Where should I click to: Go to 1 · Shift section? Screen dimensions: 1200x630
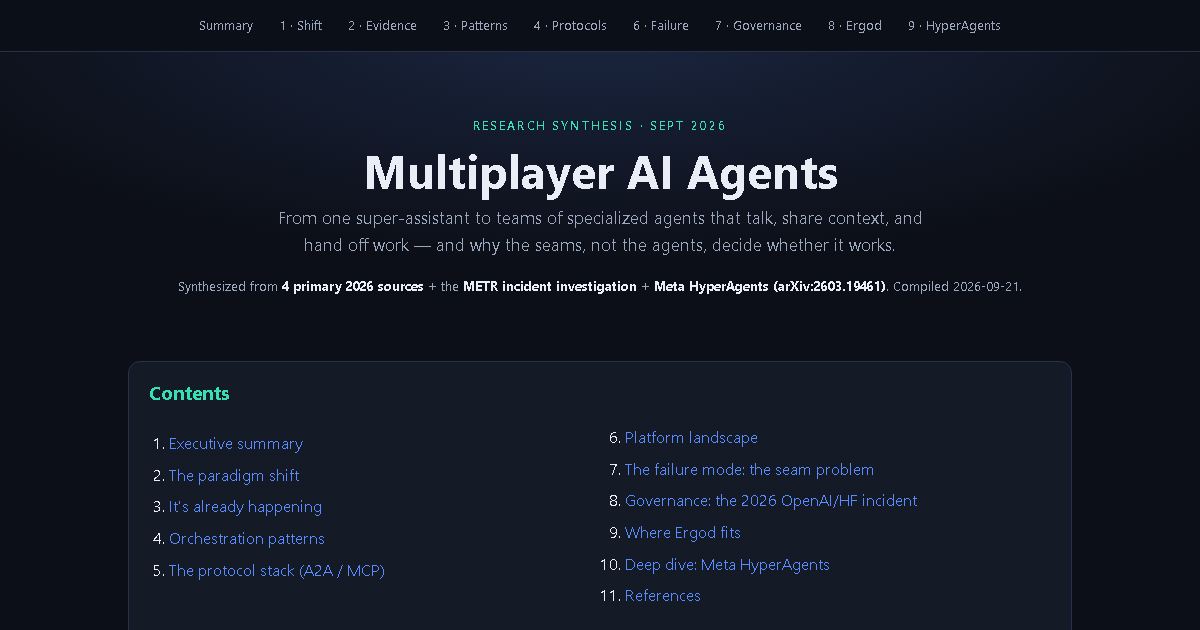pyautogui.click(x=301, y=26)
